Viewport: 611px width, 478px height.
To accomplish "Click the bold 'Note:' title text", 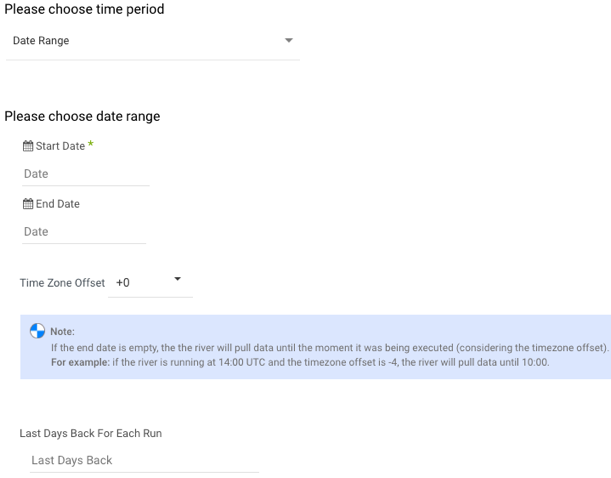I will coord(62,332).
